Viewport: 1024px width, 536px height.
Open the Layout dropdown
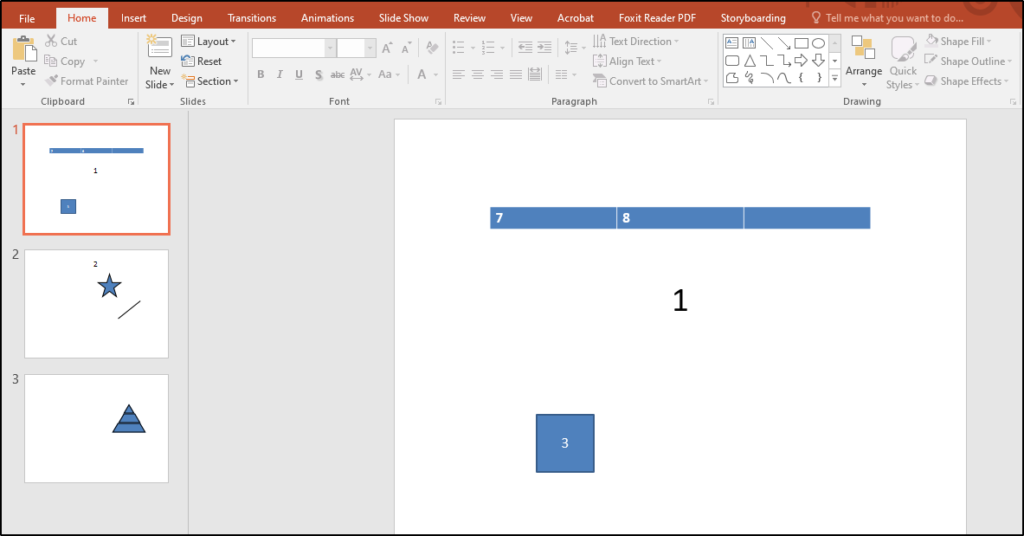click(x=209, y=41)
